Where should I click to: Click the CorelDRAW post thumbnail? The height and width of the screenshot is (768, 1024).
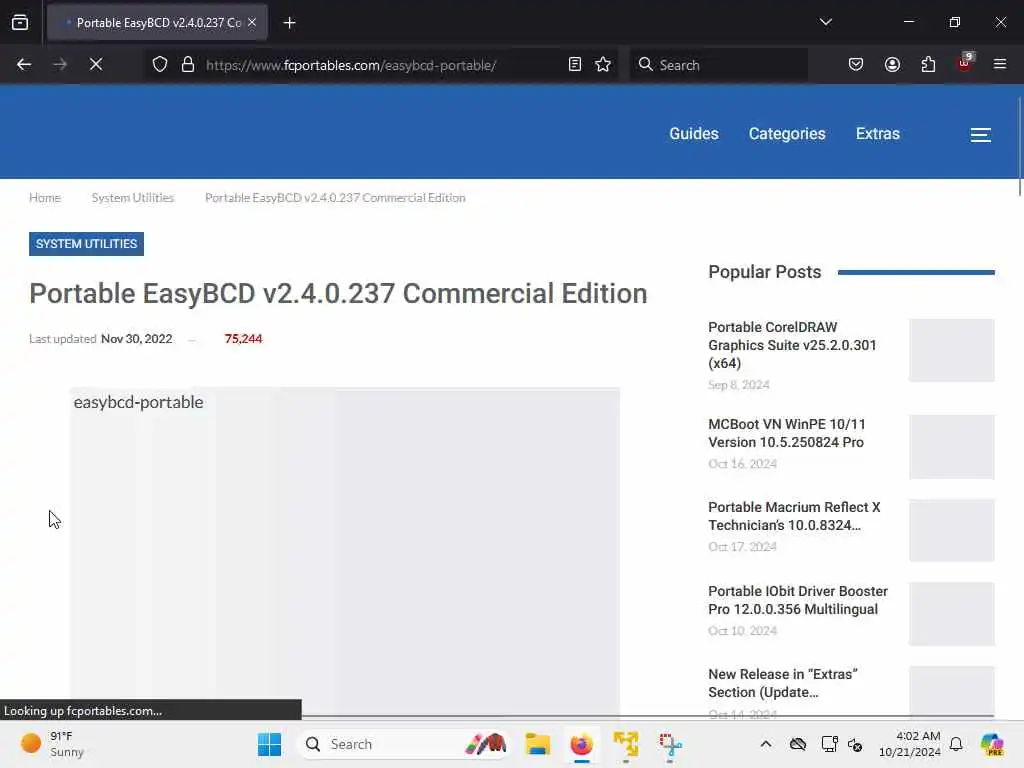(952, 350)
